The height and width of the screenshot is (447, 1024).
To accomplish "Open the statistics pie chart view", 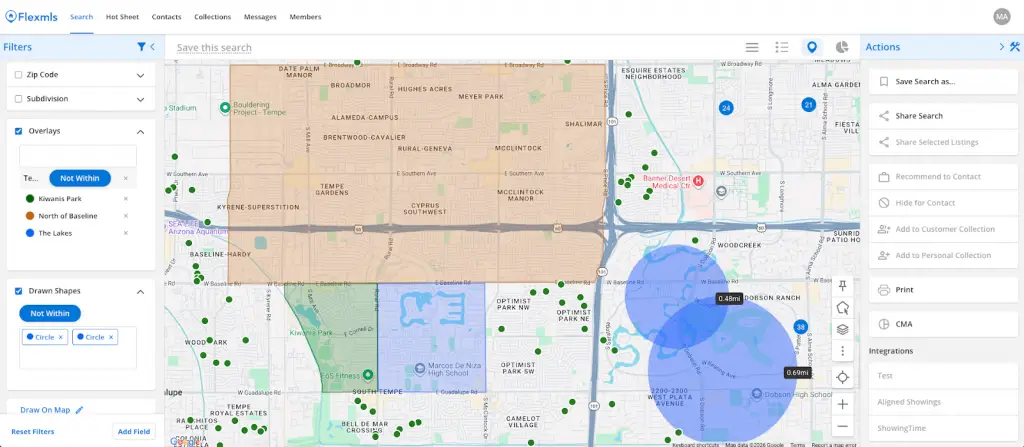I will [842, 47].
